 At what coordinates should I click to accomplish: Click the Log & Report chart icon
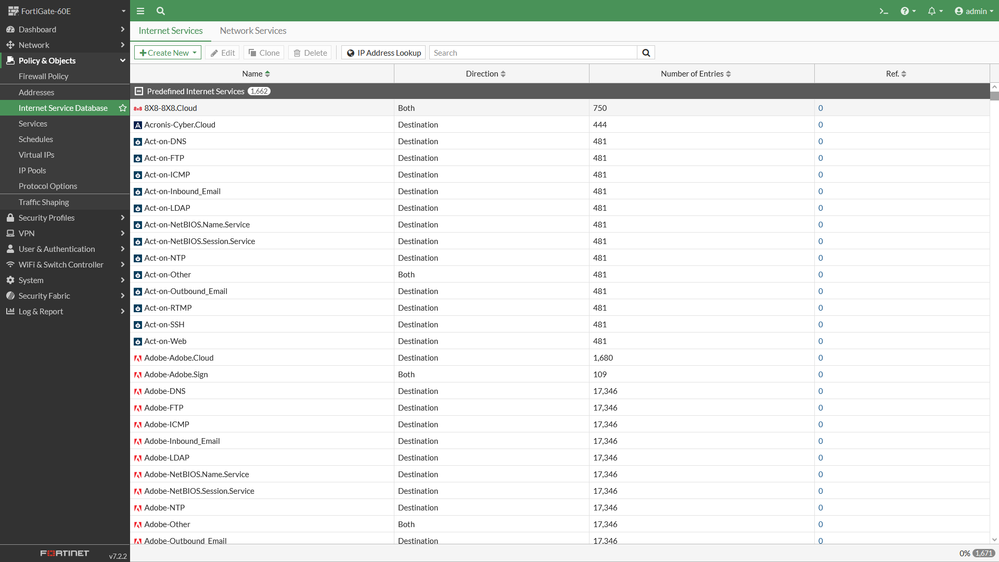coord(10,311)
